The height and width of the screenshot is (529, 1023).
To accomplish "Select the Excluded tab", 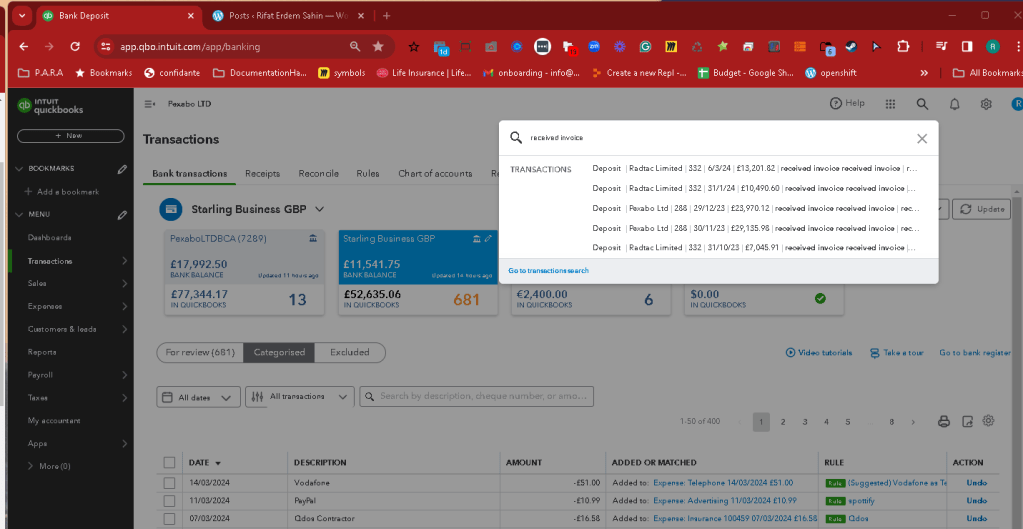I will click(350, 352).
